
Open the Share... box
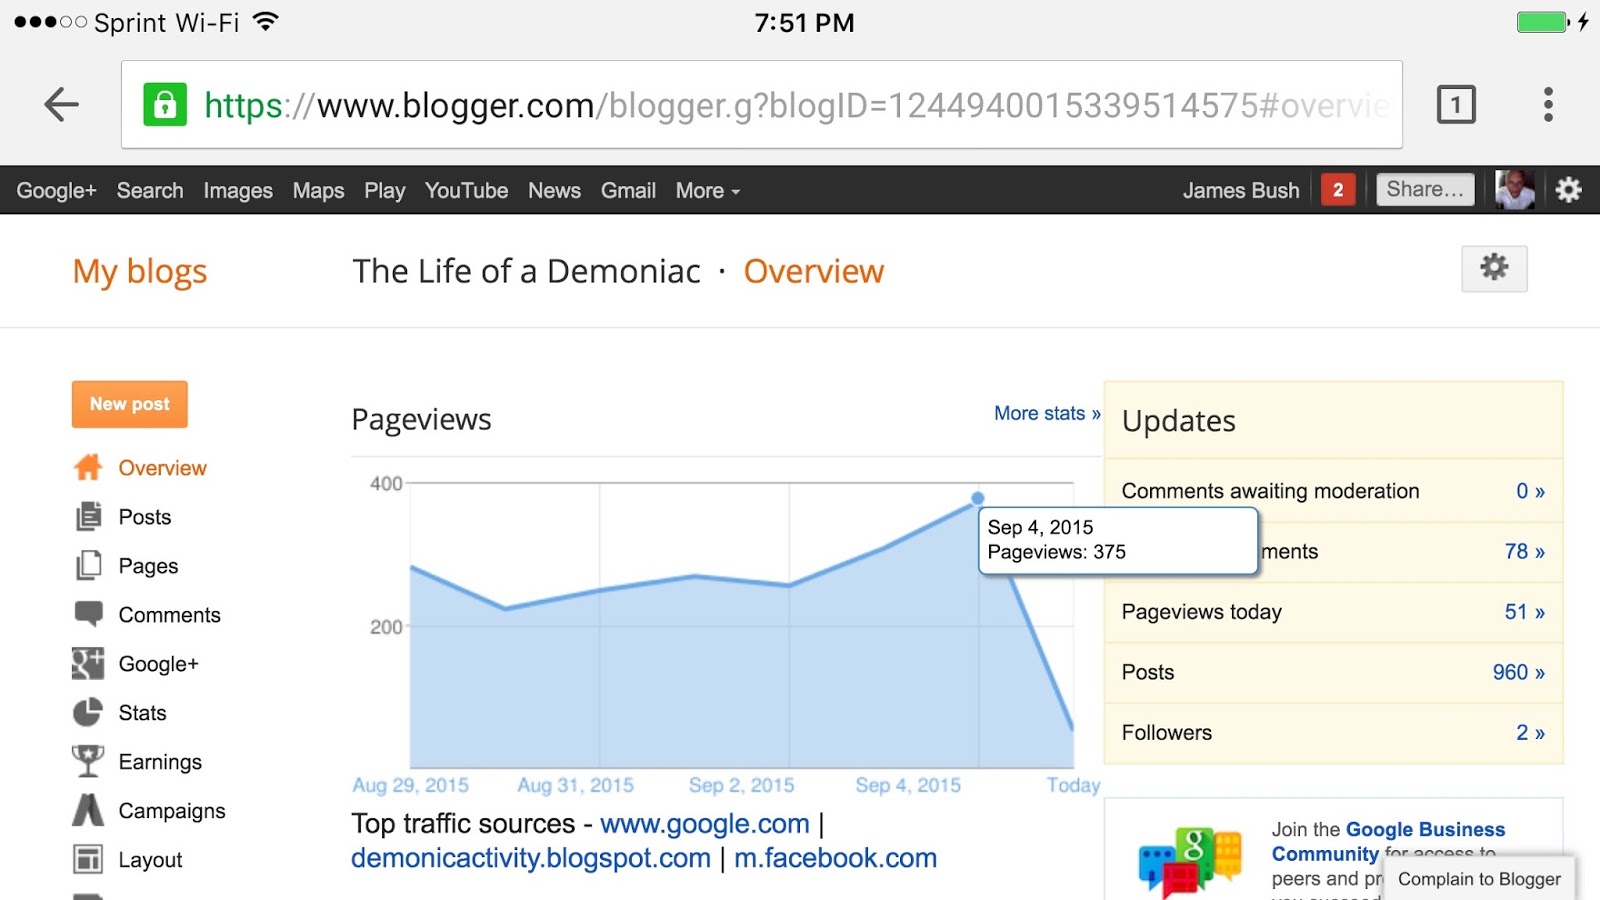point(1425,189)
